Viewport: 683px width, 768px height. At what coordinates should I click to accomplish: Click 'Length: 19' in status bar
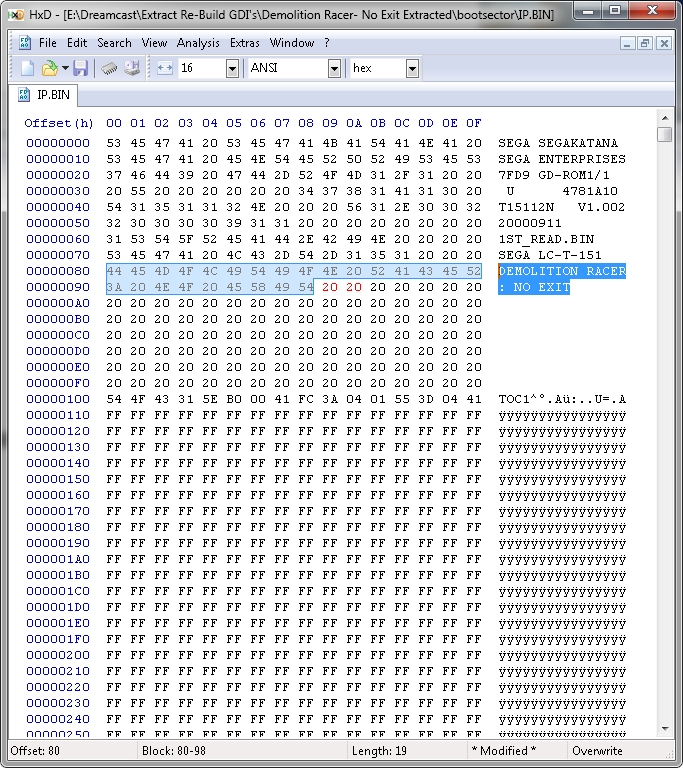pos(379,751)
